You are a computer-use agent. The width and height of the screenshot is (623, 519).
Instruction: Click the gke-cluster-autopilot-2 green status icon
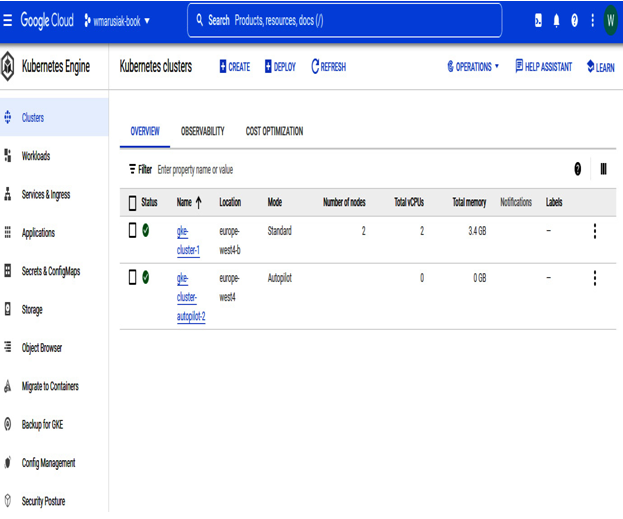pyautogui.click(x=145, y=277)
